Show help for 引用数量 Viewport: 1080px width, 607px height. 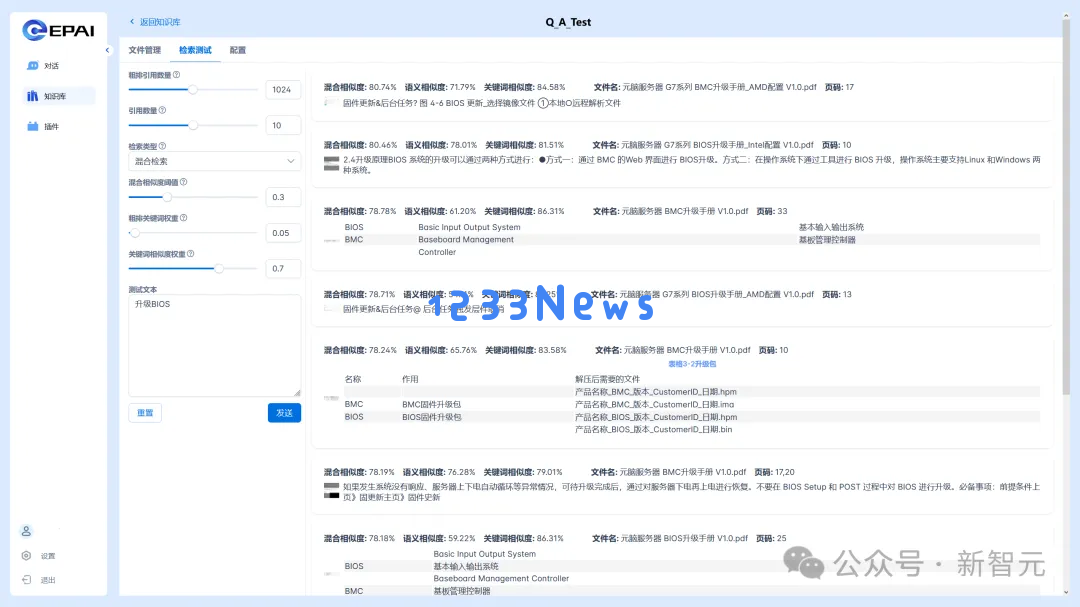[163, 110]
